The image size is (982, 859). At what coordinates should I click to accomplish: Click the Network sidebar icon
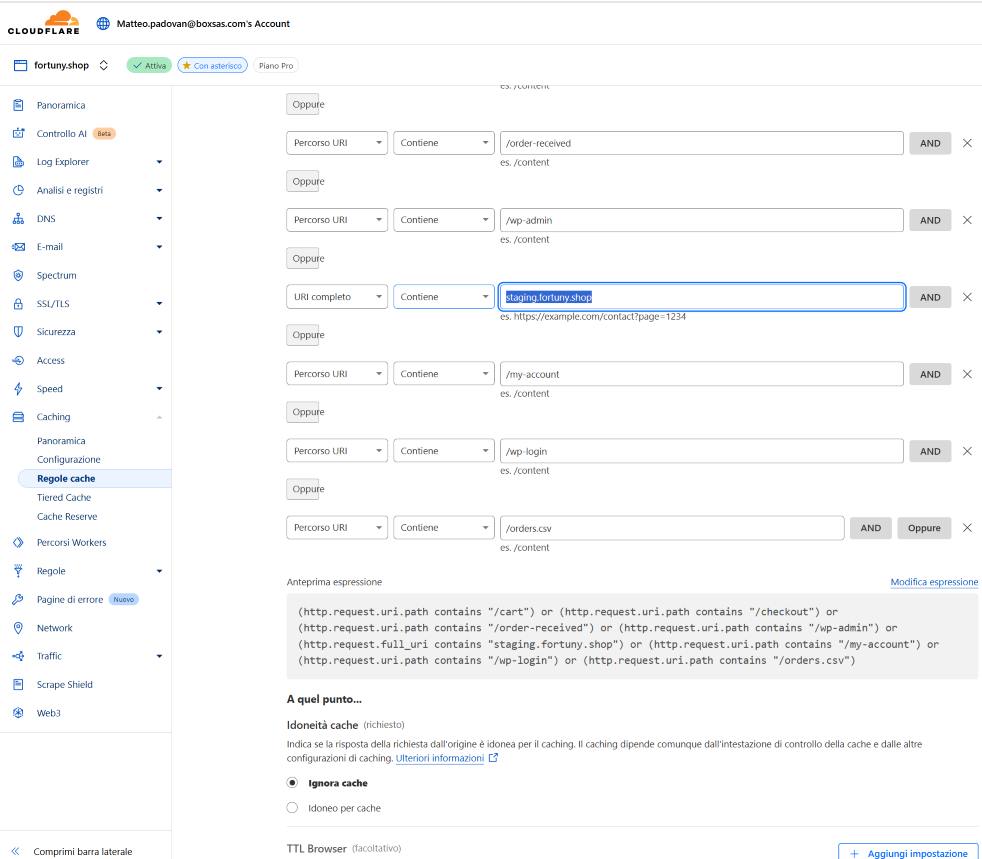click(x=17, y=628)
